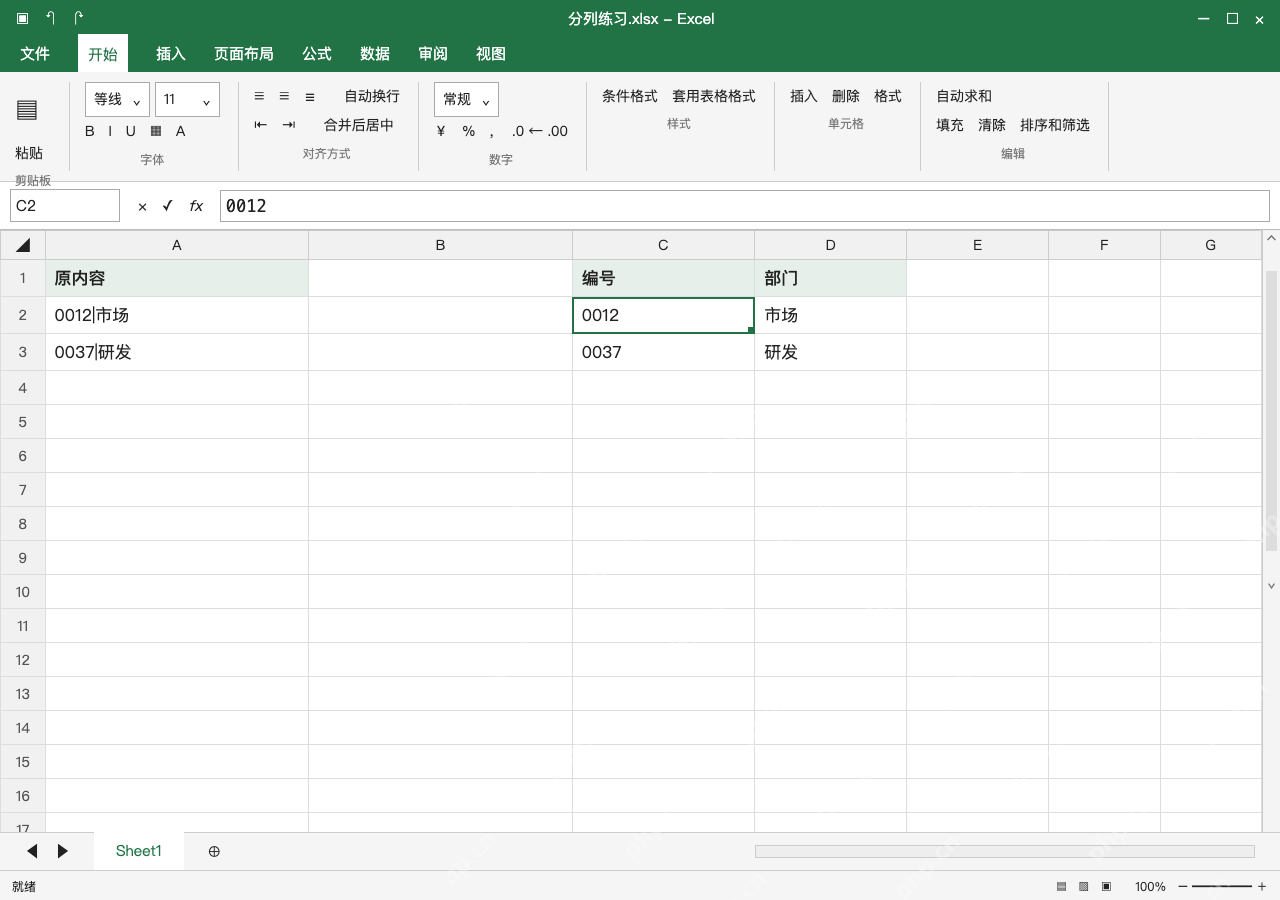Open the cell borders grid icon
Screen dimensions: 1280x900
(x=156, y=131)
